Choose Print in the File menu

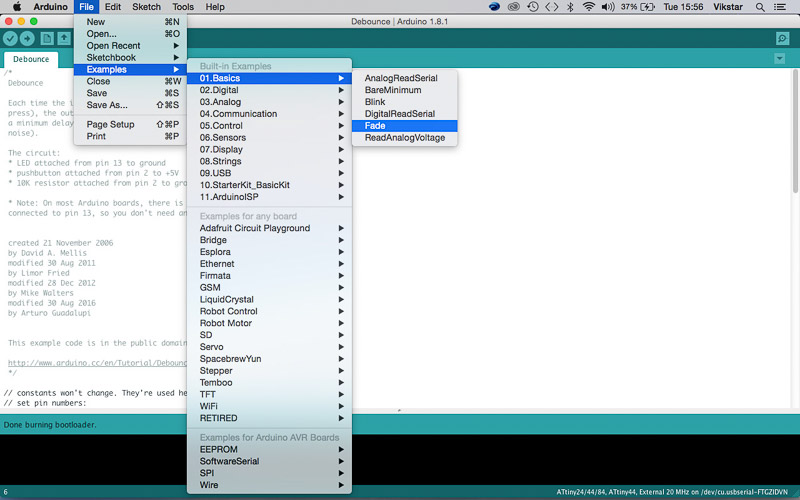pyautogui.click(x=130, y=136)
